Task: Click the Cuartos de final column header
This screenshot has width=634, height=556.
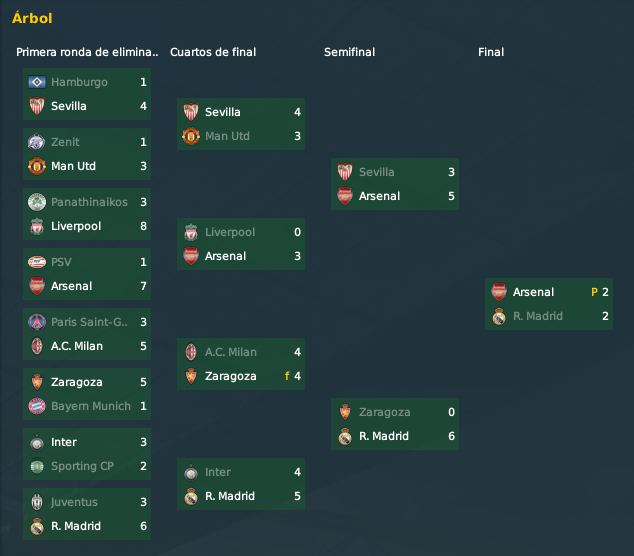Action: pos(213,52)
